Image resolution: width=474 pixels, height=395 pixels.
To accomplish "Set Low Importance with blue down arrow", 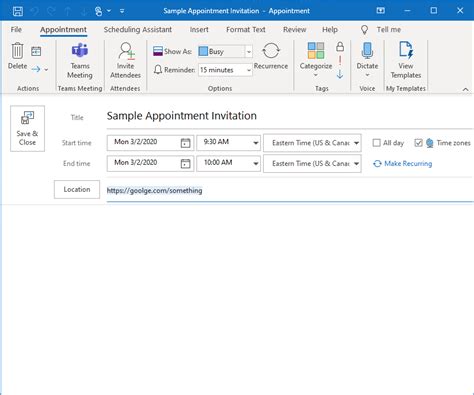I will pos(340,74).
